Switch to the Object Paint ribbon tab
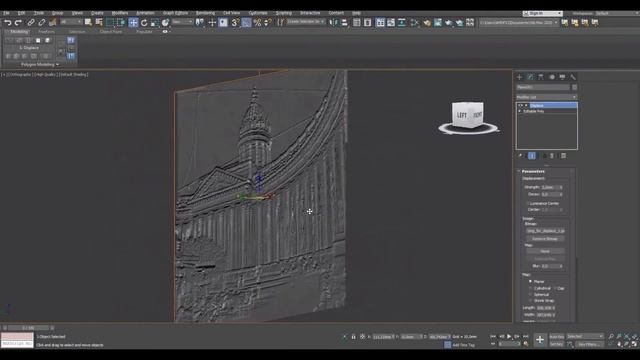This screenshot has width=640, height=360. coord(111,32)
